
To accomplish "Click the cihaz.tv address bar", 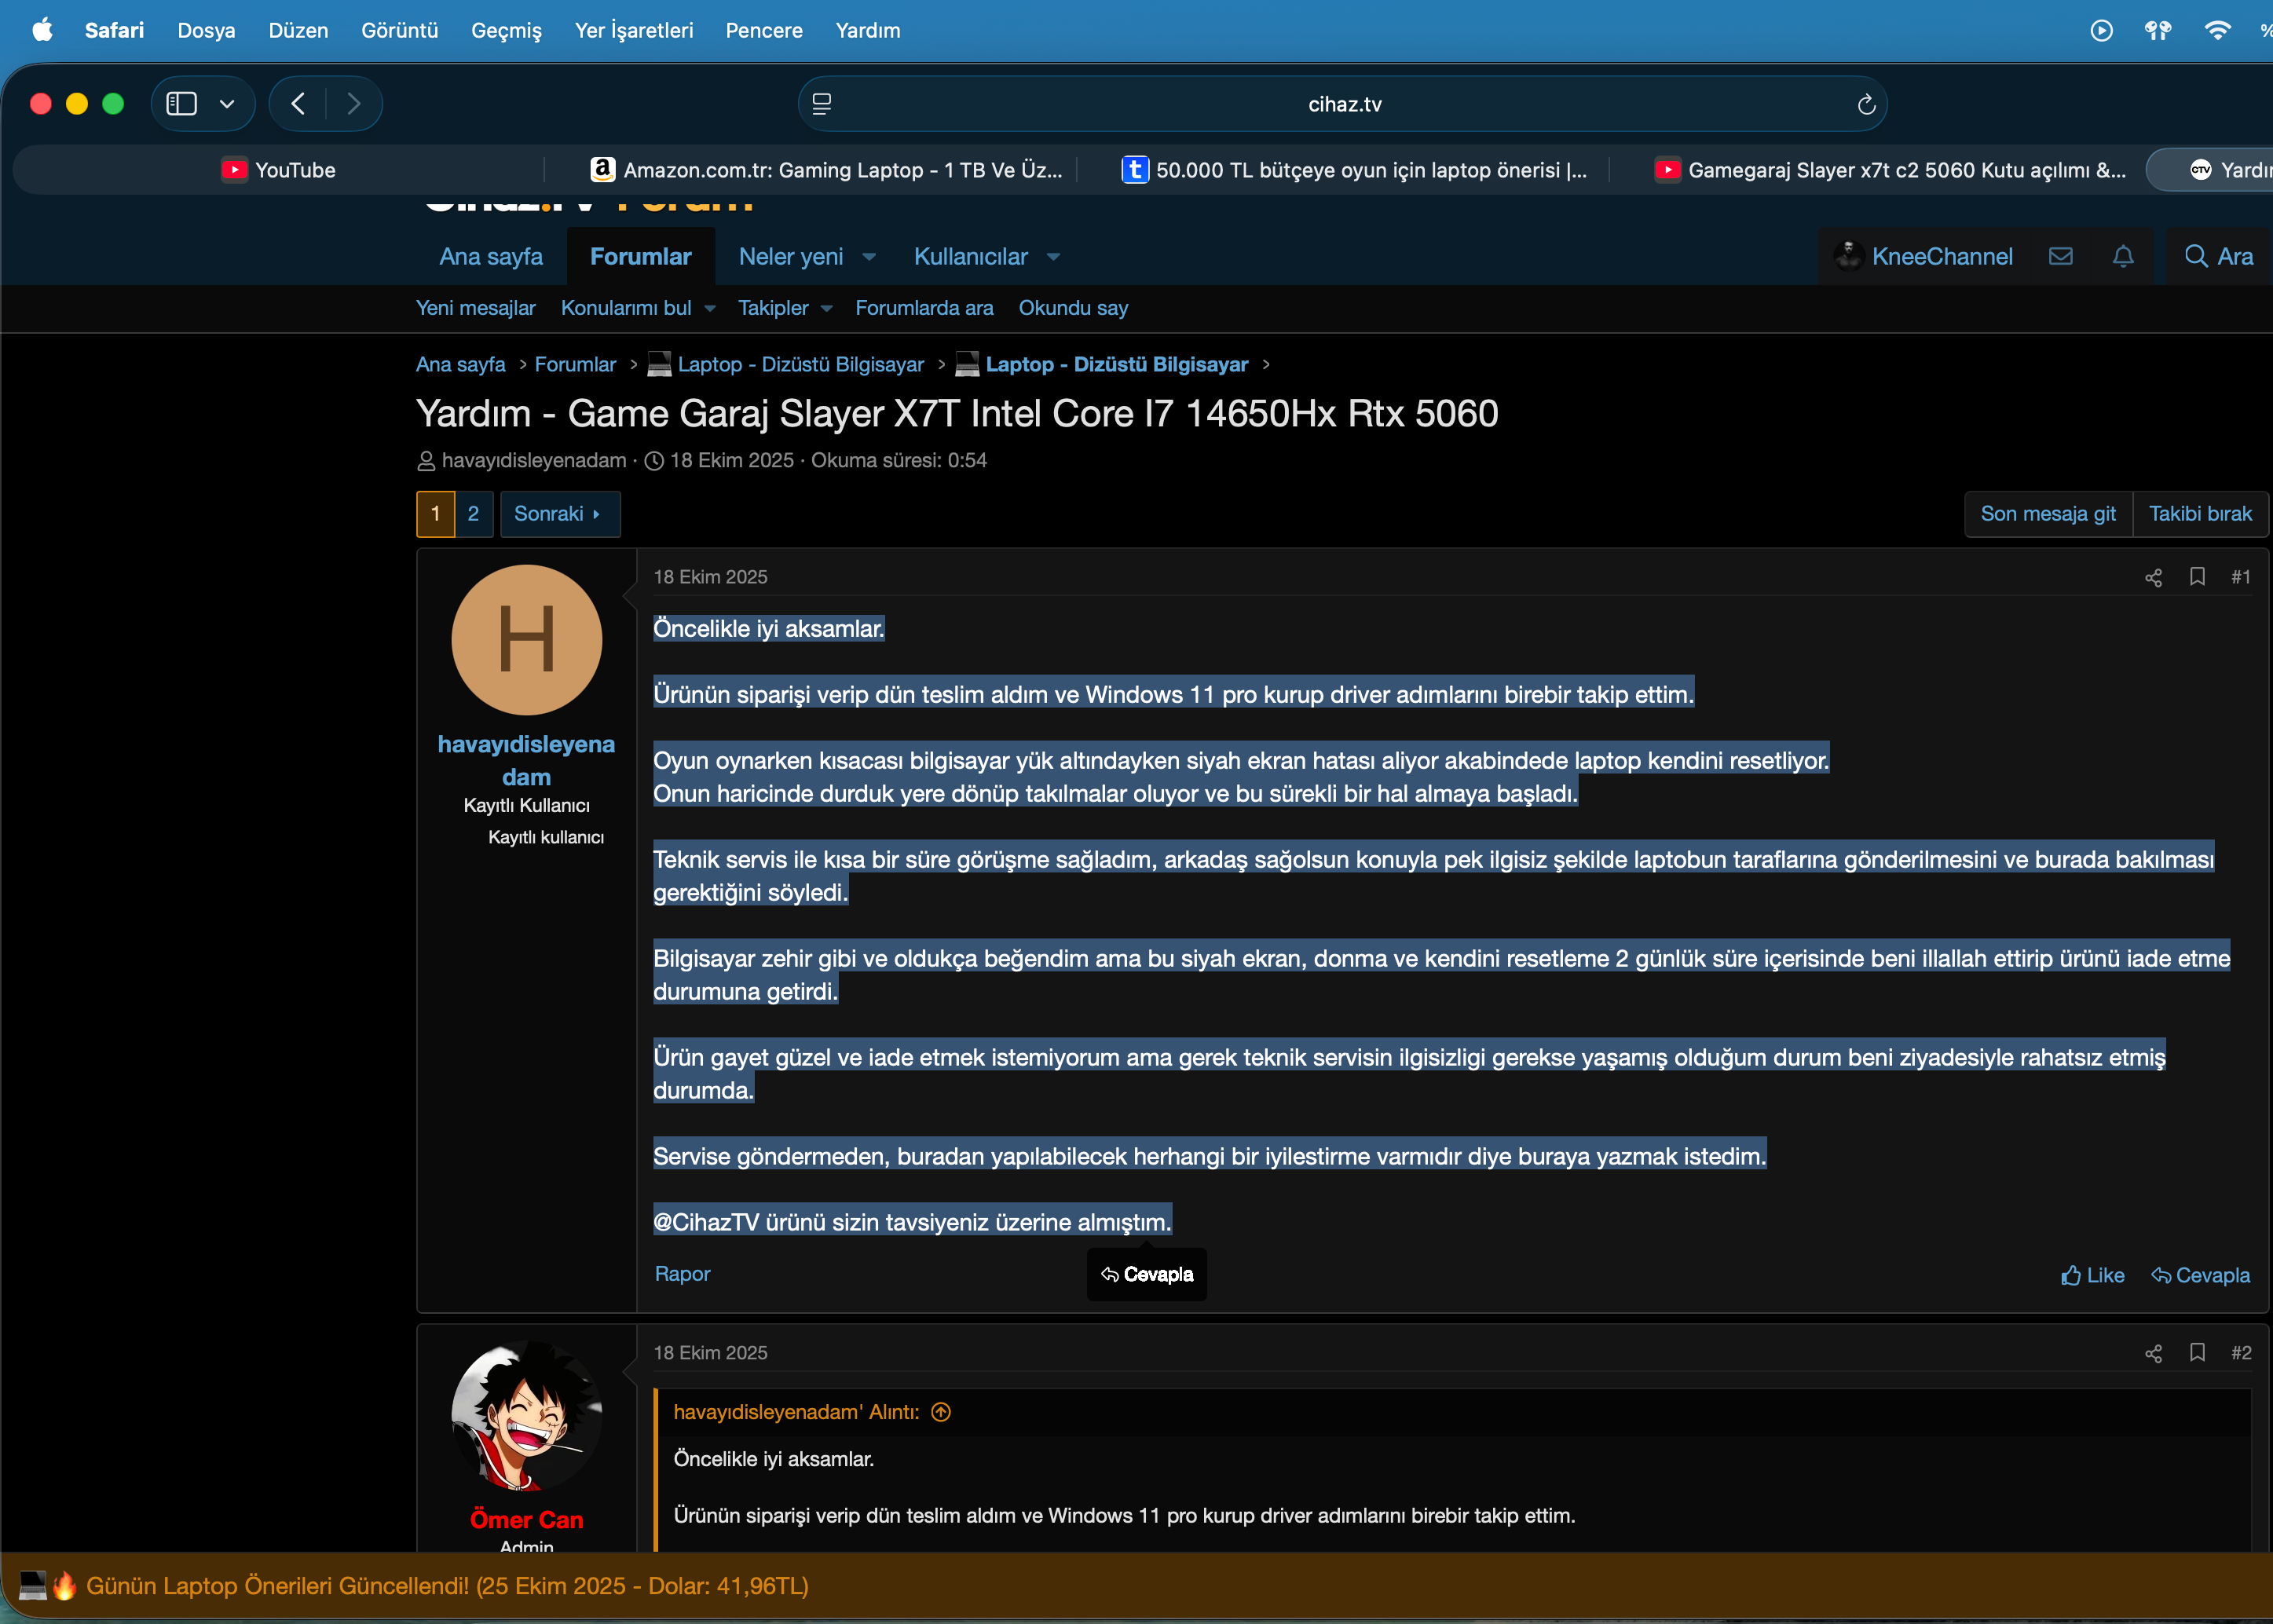I will pos(1343,104).
